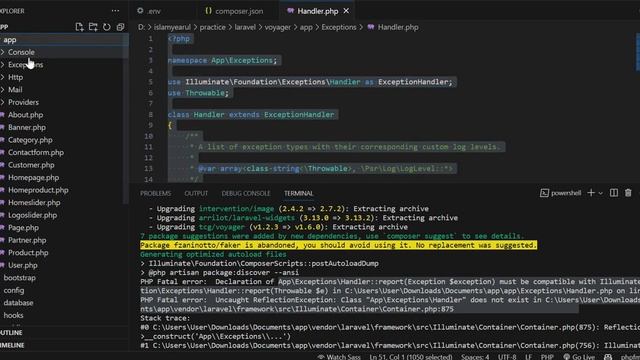Expand the database folder
The height and width of the screenshot is (360, 640).
(x=18, y=303)
